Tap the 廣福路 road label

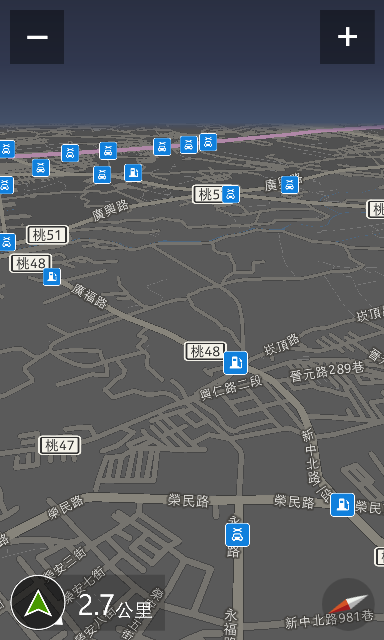click(90, 296)
